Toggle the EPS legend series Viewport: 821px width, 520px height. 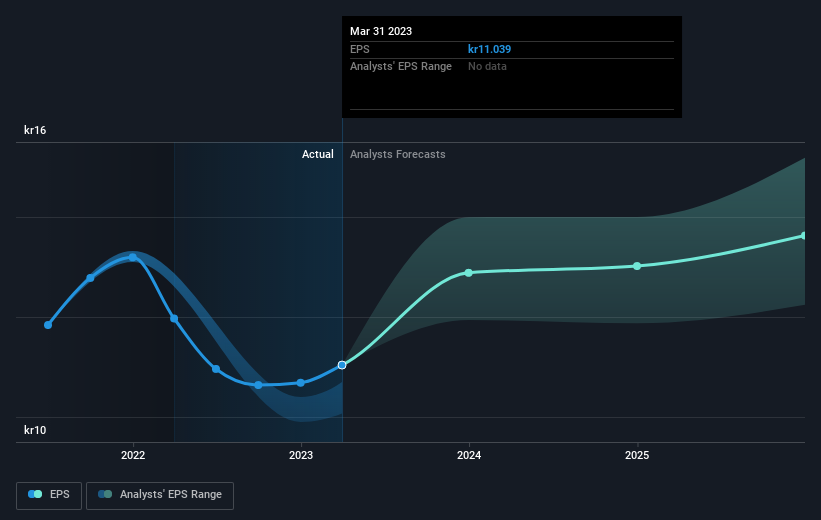pyautogui.click(x=49, y=495)
